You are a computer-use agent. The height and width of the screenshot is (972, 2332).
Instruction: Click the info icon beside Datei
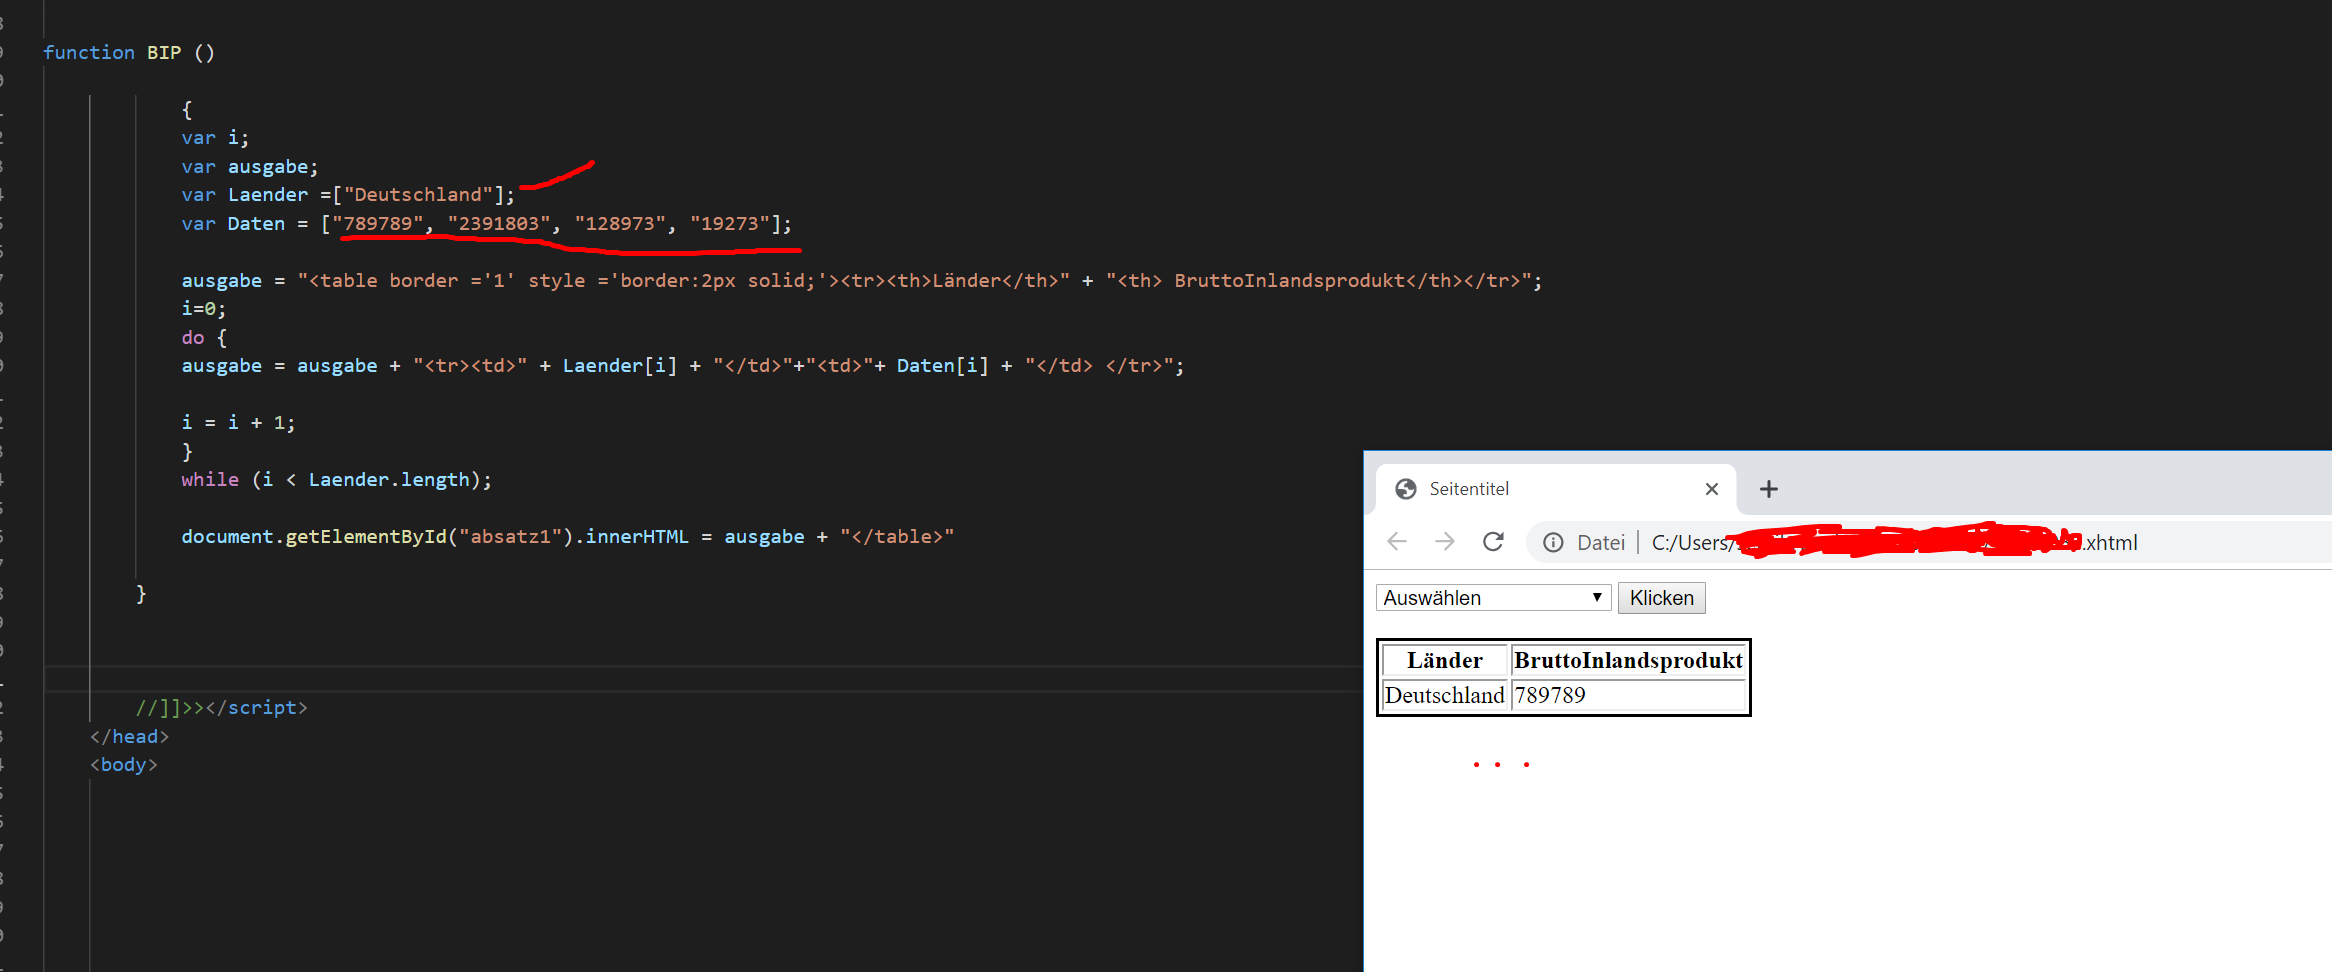[x=1553, y=542]
